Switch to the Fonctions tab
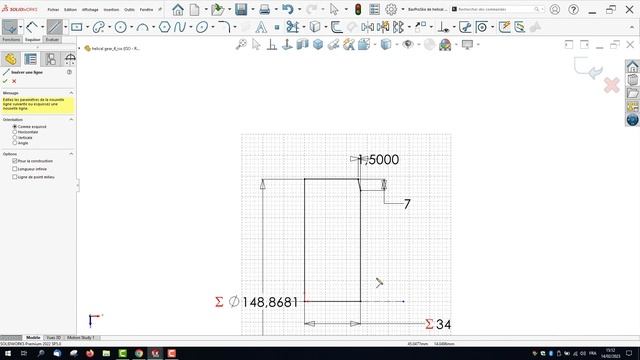 tap(11, 40)
